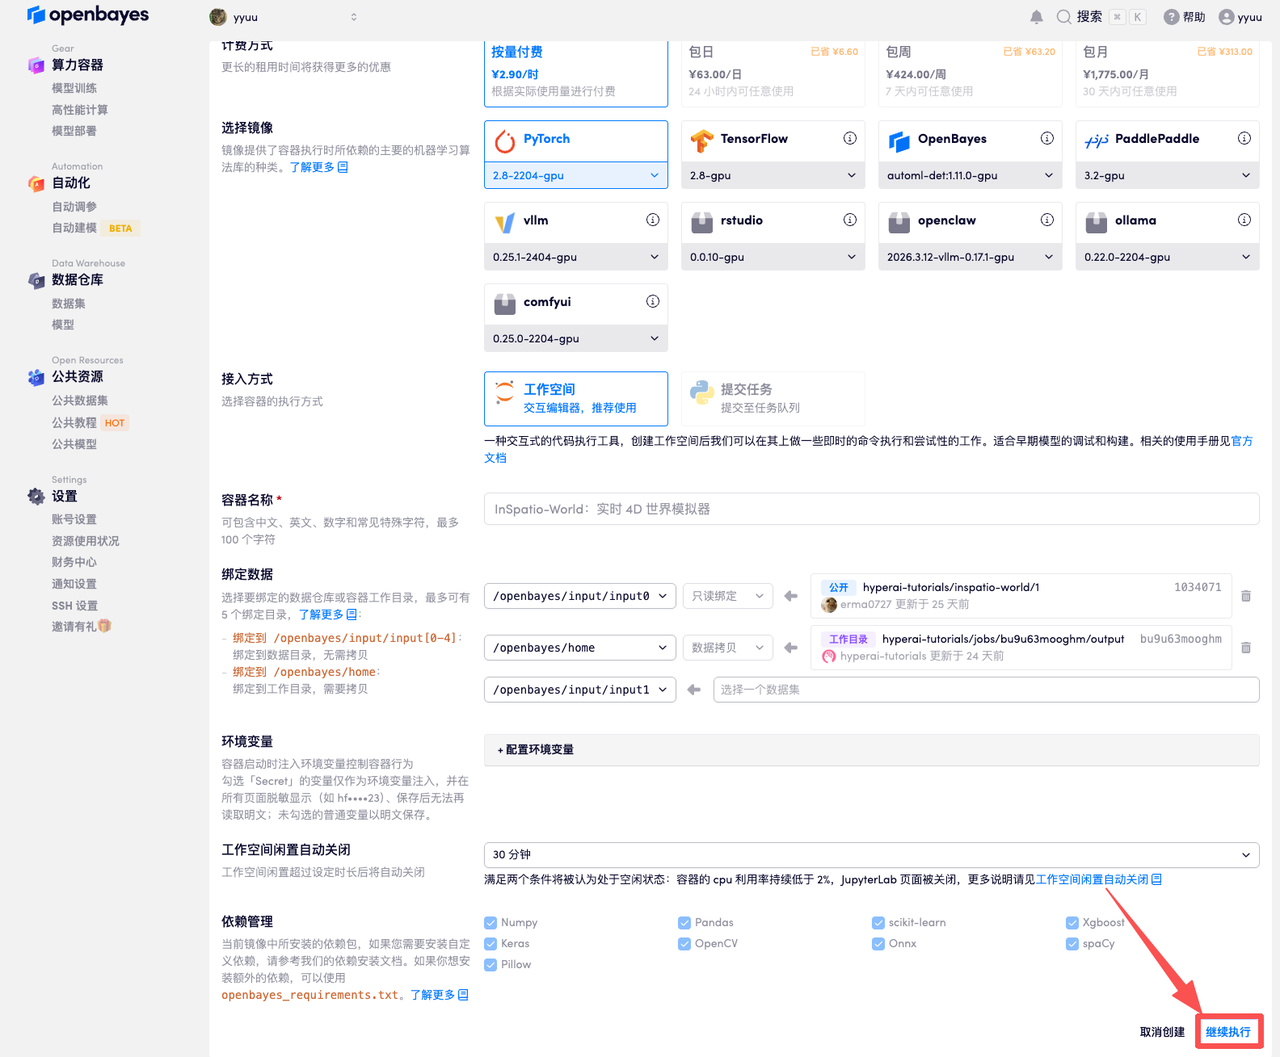
Task: Click the 数据仓库 sidebar icon
Action: (36, 281)
